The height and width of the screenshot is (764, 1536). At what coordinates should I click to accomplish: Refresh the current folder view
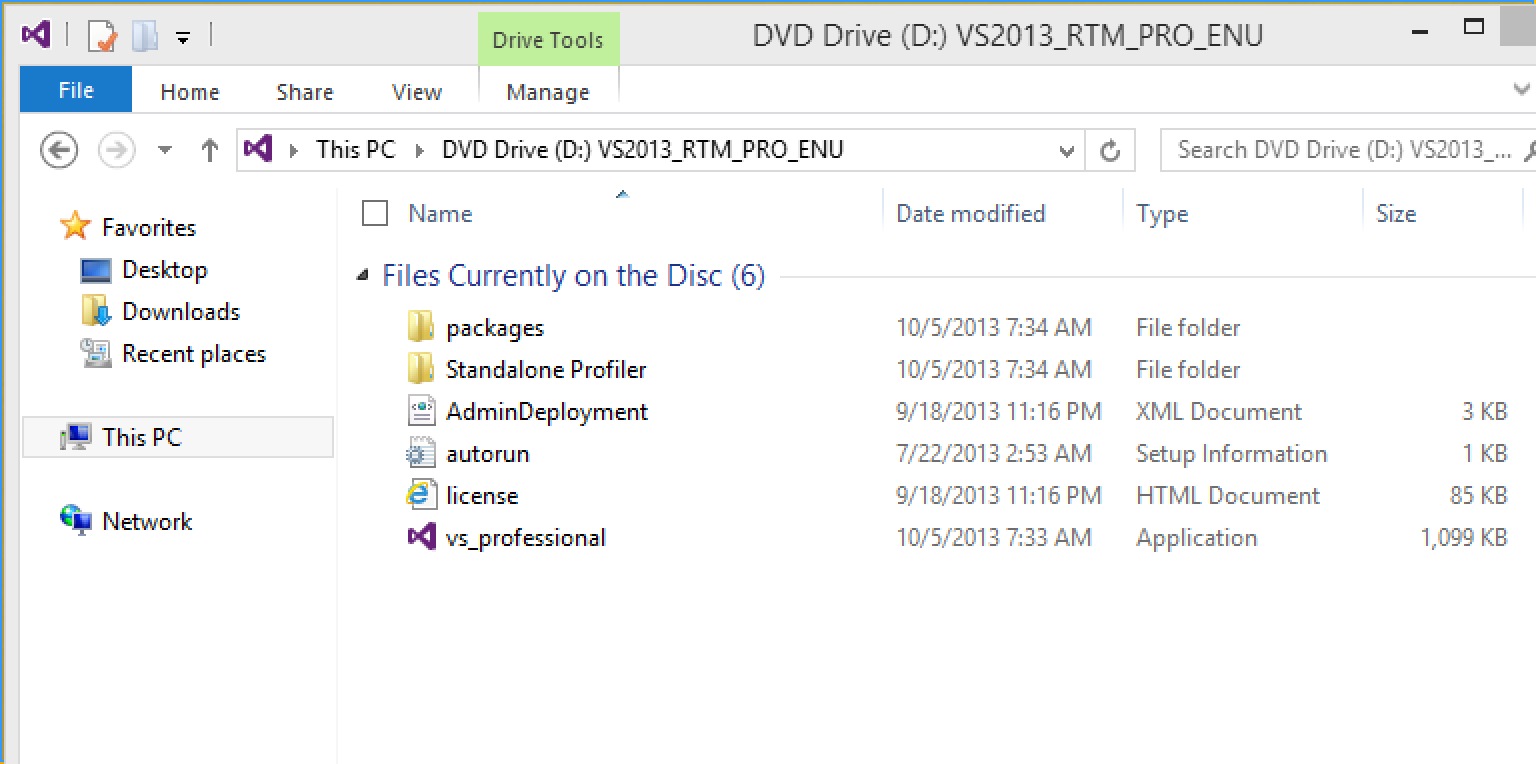(x=1109, y=151)
